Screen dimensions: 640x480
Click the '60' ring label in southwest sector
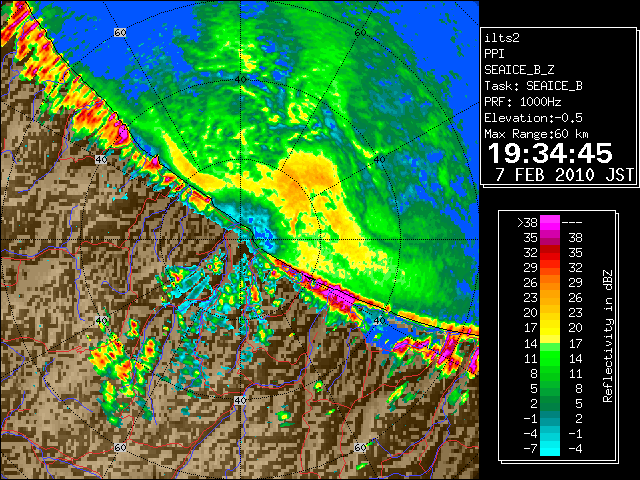point(120,447)
